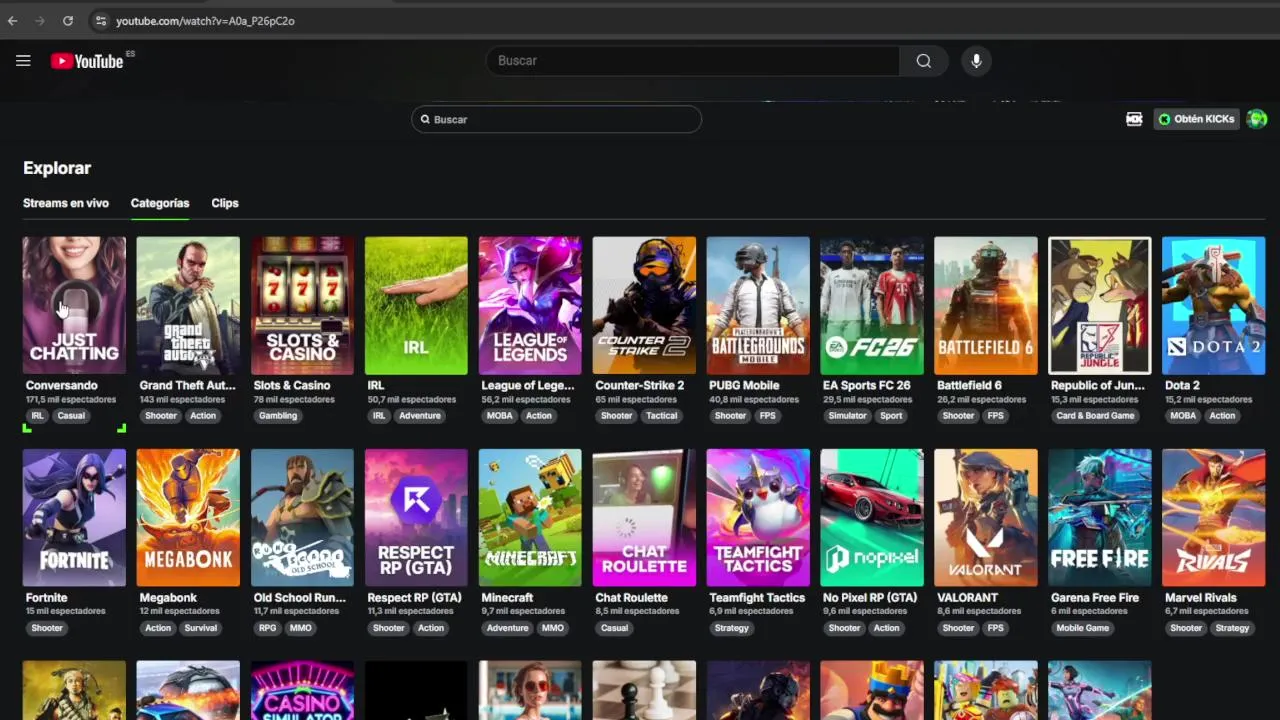The image size is (1280, 720).
Task: Click the Mobile Game tag under Garena Free Fire
Action: [x=1083, y=628]
